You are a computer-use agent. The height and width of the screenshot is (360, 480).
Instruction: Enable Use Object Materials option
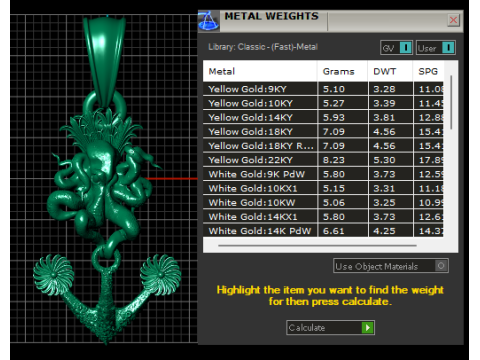pos(391,266)
